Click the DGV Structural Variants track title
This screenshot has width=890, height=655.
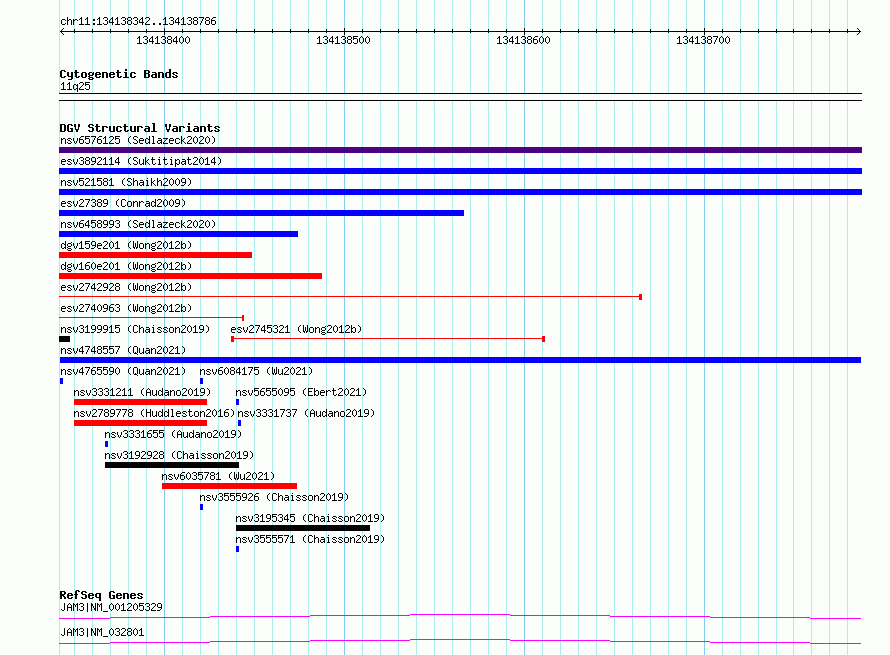point(140,128)
